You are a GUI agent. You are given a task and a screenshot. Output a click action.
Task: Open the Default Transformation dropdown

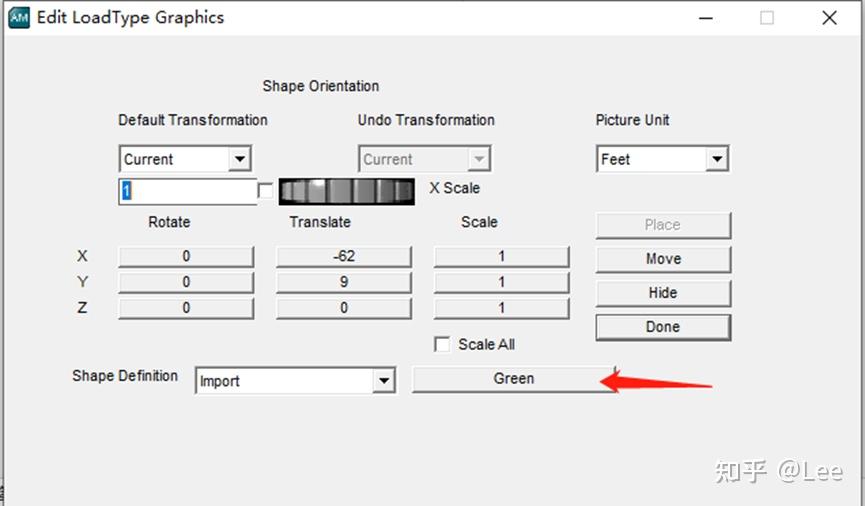pyautogui.click(x=185, y=159)
